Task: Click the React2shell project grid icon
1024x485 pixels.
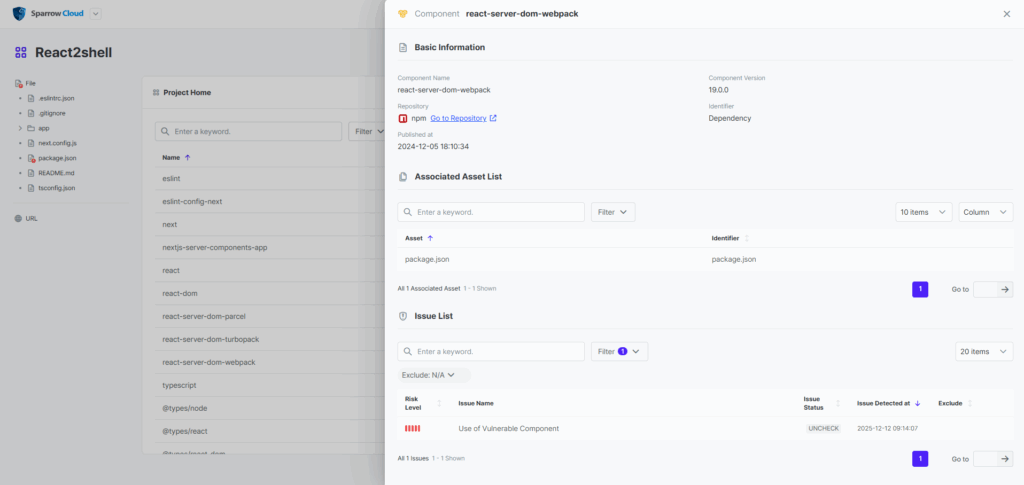Action: tap(21, 52)
